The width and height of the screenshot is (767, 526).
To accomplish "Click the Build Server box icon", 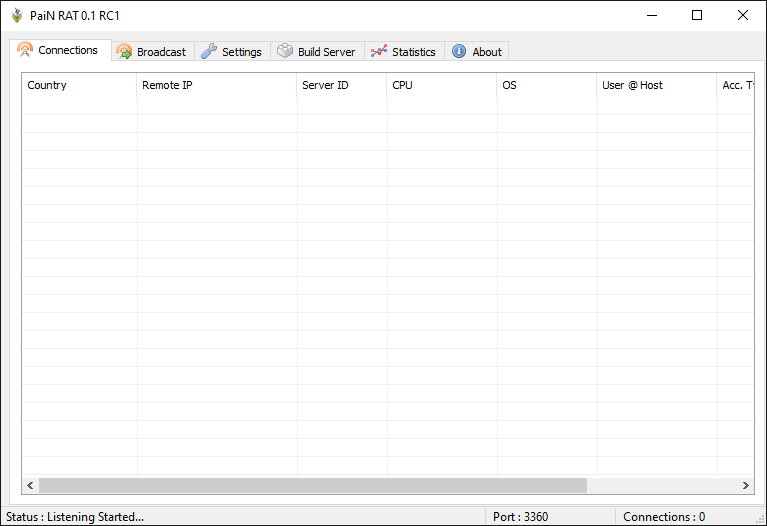I will [285, 52].
